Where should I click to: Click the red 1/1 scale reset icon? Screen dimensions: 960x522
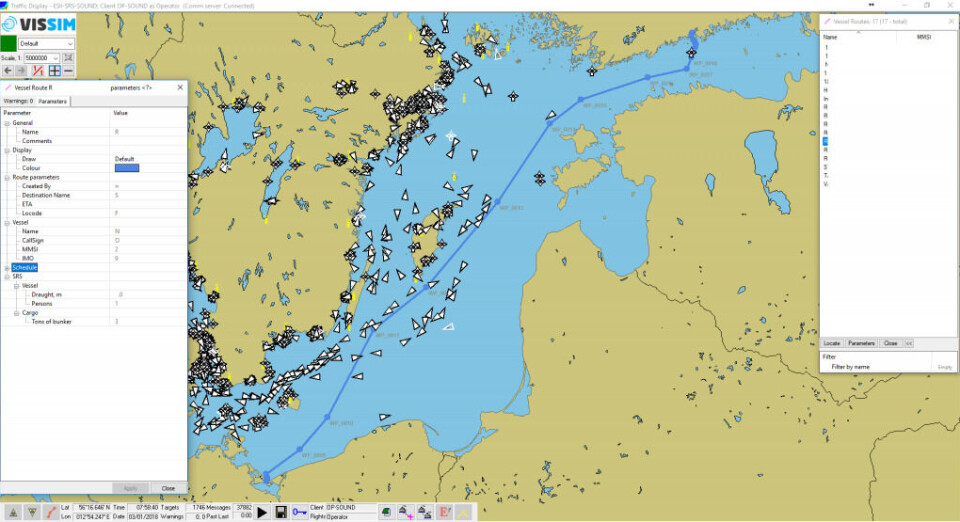38,71
